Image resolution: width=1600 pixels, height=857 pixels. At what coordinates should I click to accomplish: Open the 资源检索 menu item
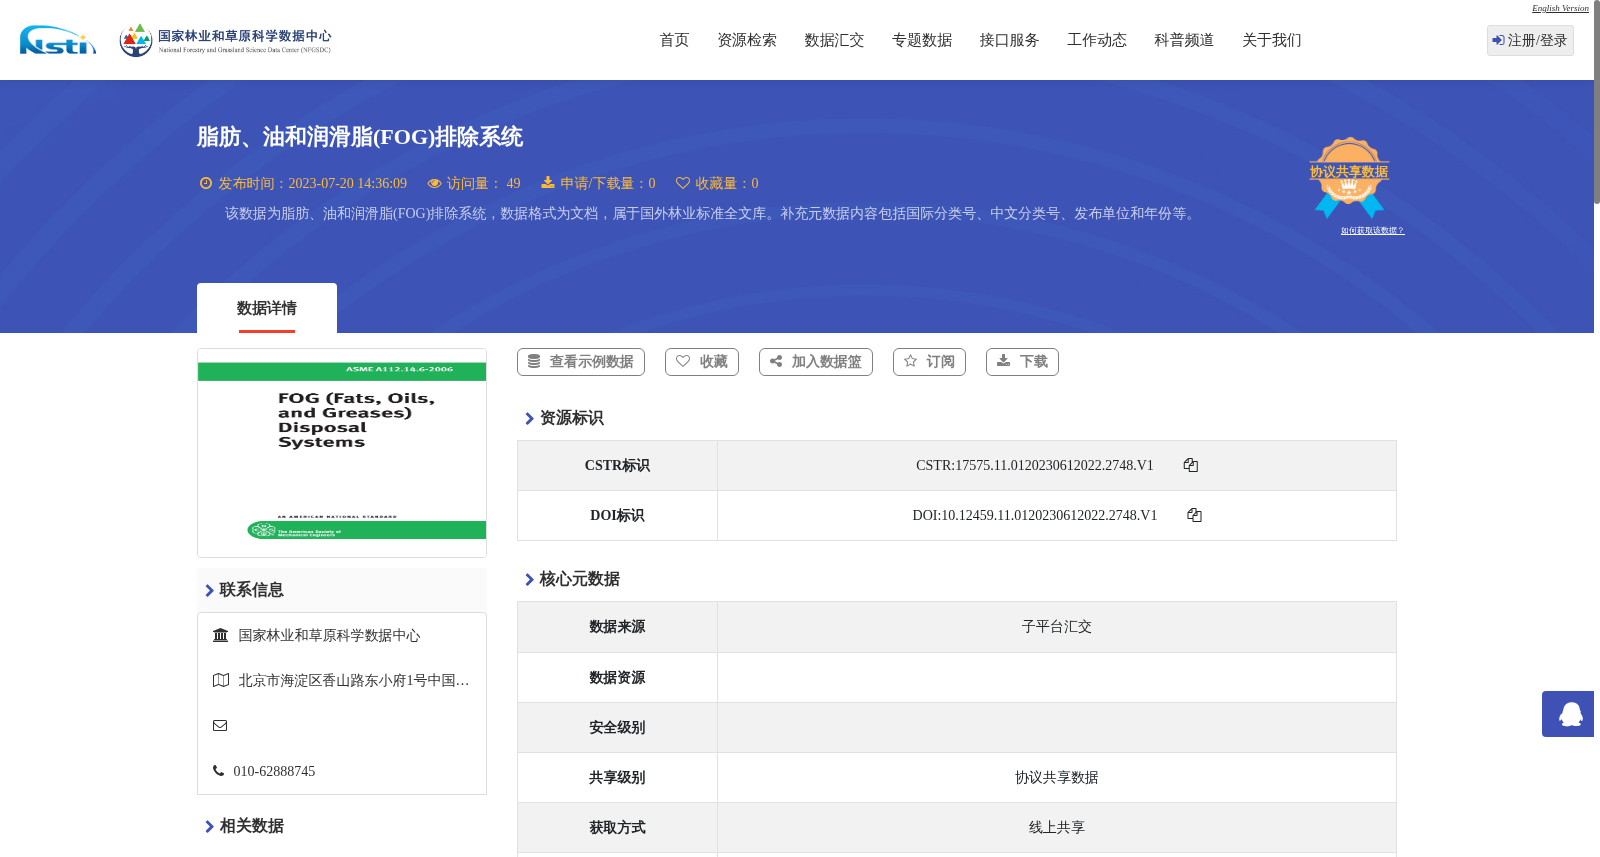[x=747, y=40]
